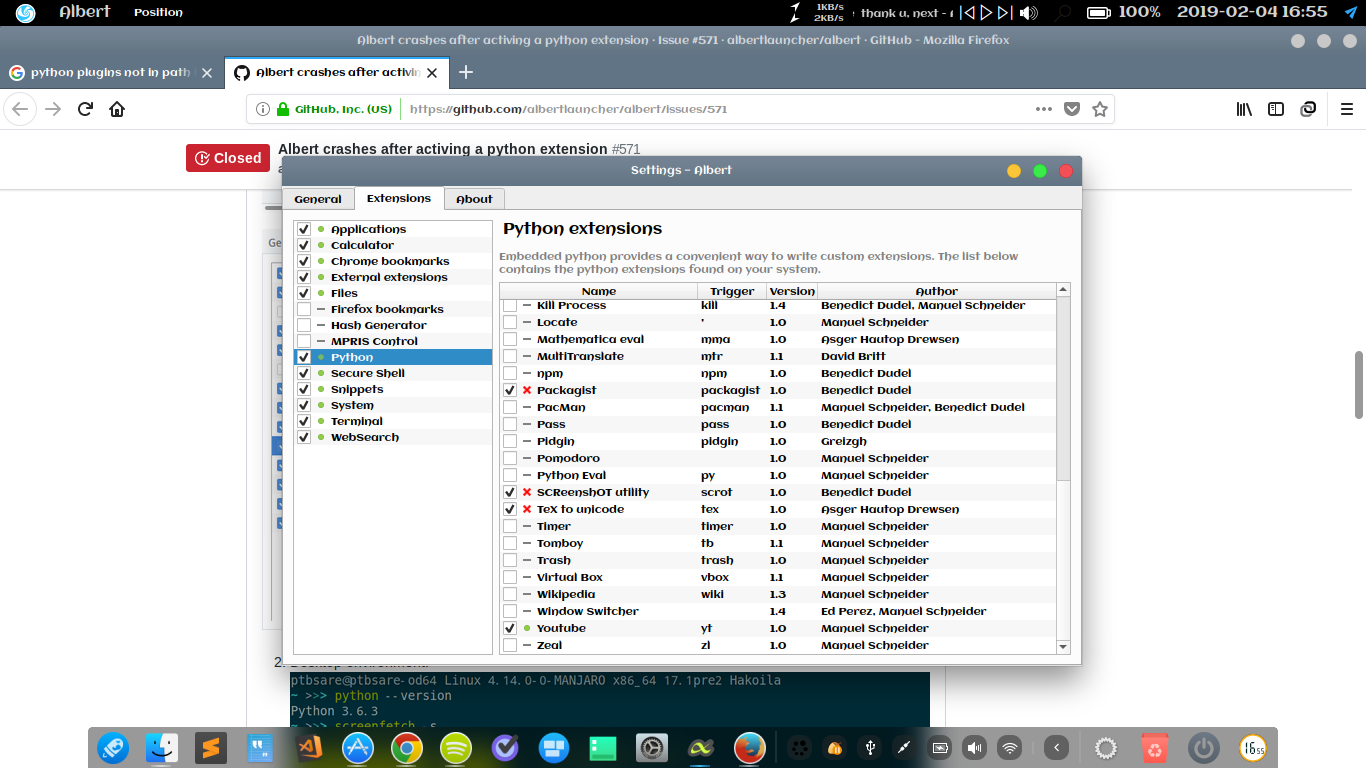
Task: Reload the current page in Firefox
Action: click(85, 109)
